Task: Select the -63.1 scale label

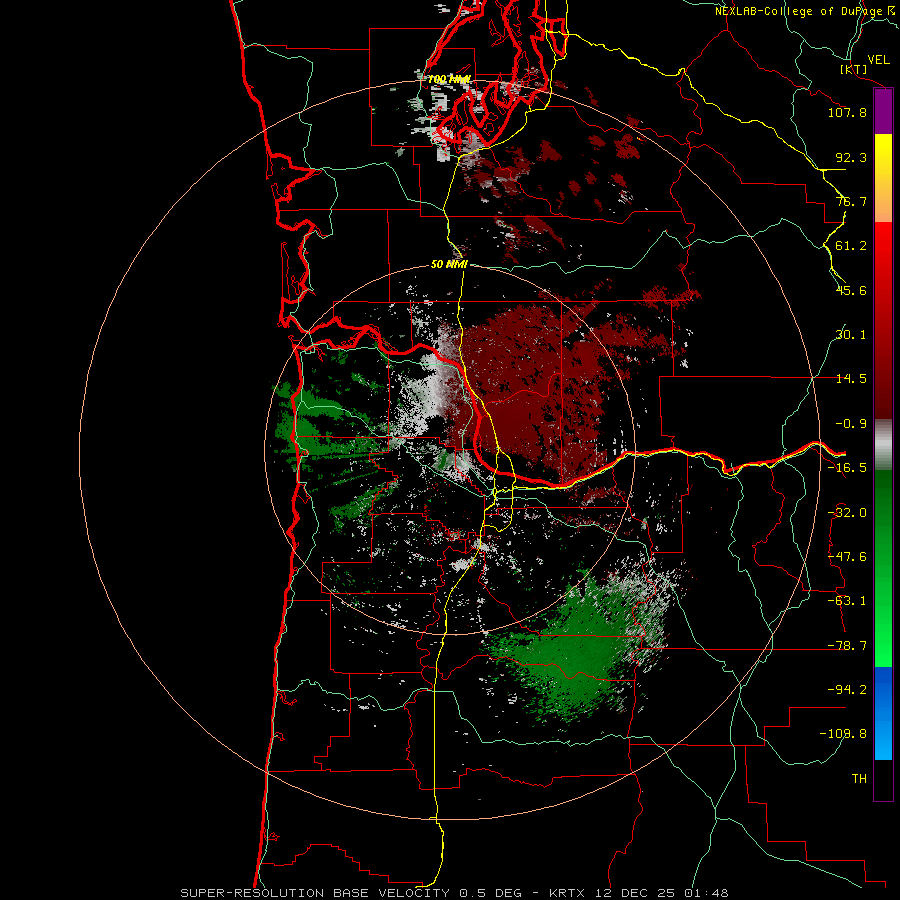Action: pos(847,601)
